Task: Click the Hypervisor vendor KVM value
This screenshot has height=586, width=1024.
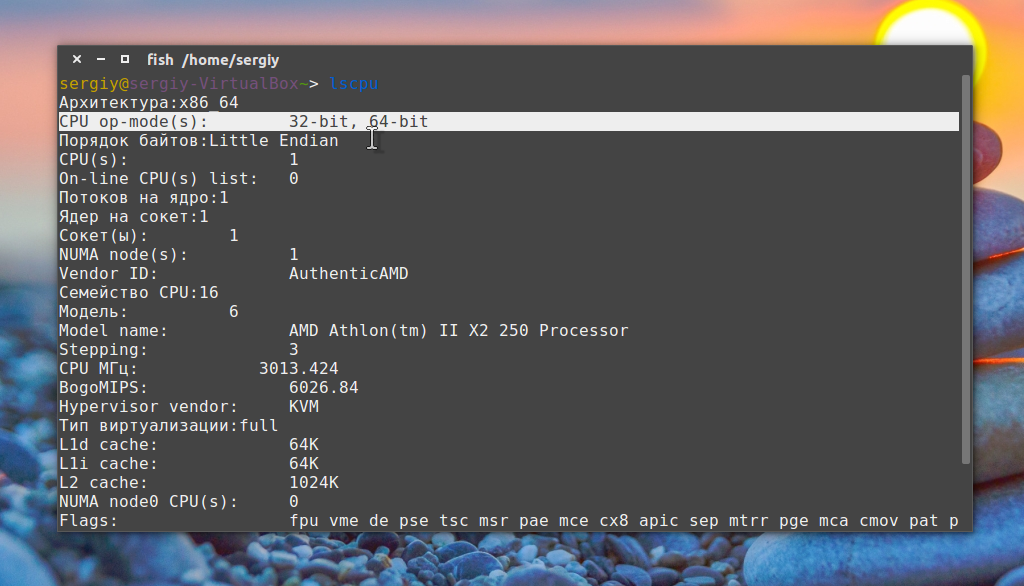Action: click(304, 407)
